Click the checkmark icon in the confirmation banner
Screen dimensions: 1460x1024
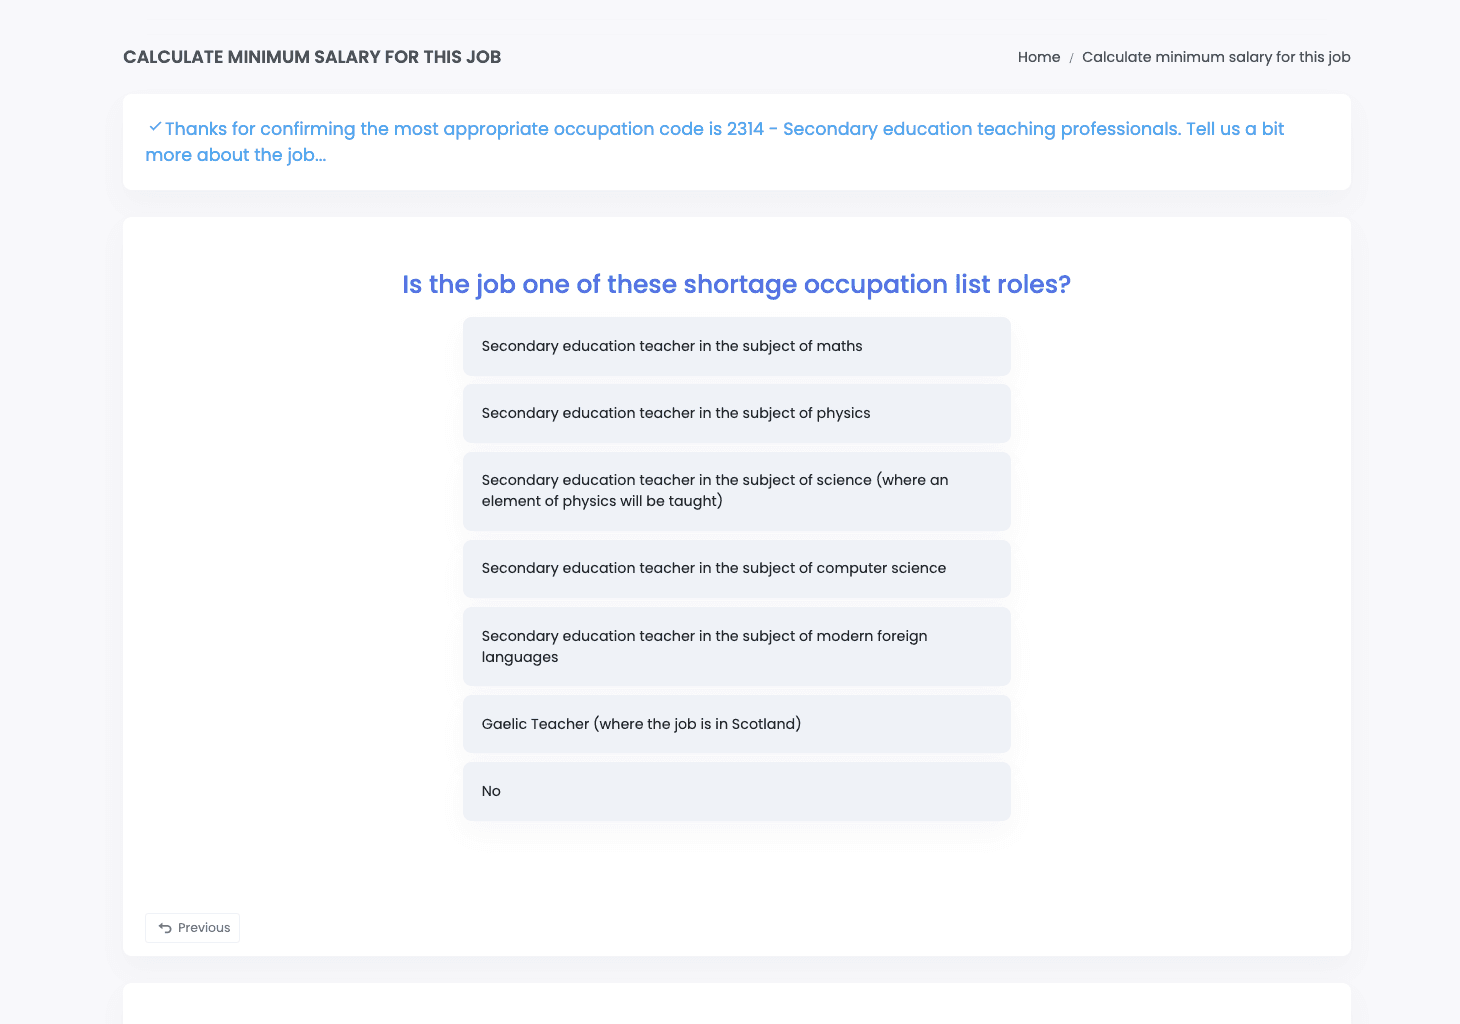pos(154,127)
